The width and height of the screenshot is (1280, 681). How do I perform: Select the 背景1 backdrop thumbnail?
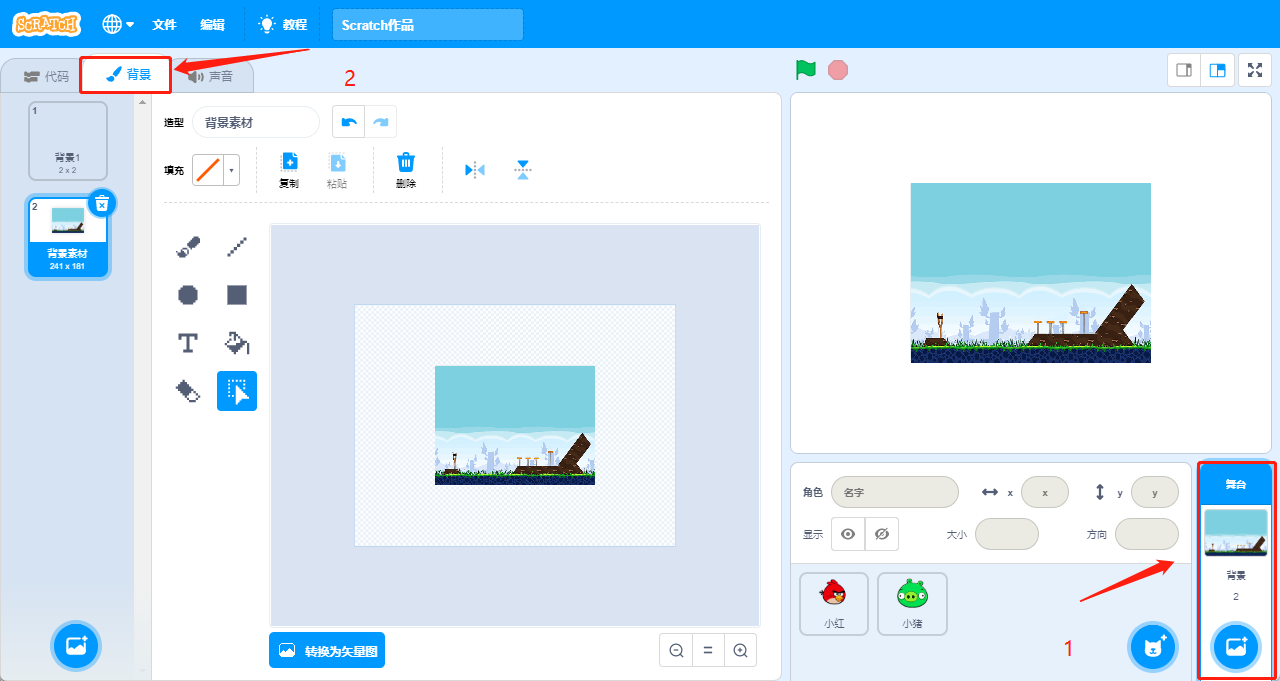[x=68, y=141]
